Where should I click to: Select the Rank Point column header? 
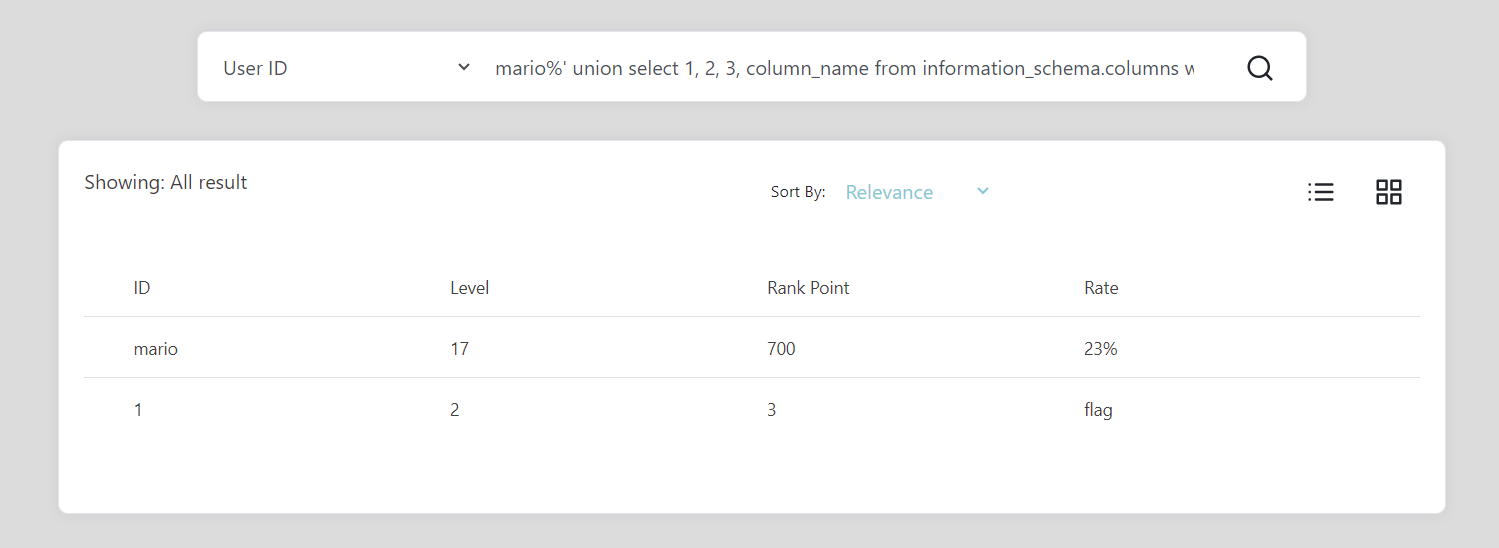point(808,288)
